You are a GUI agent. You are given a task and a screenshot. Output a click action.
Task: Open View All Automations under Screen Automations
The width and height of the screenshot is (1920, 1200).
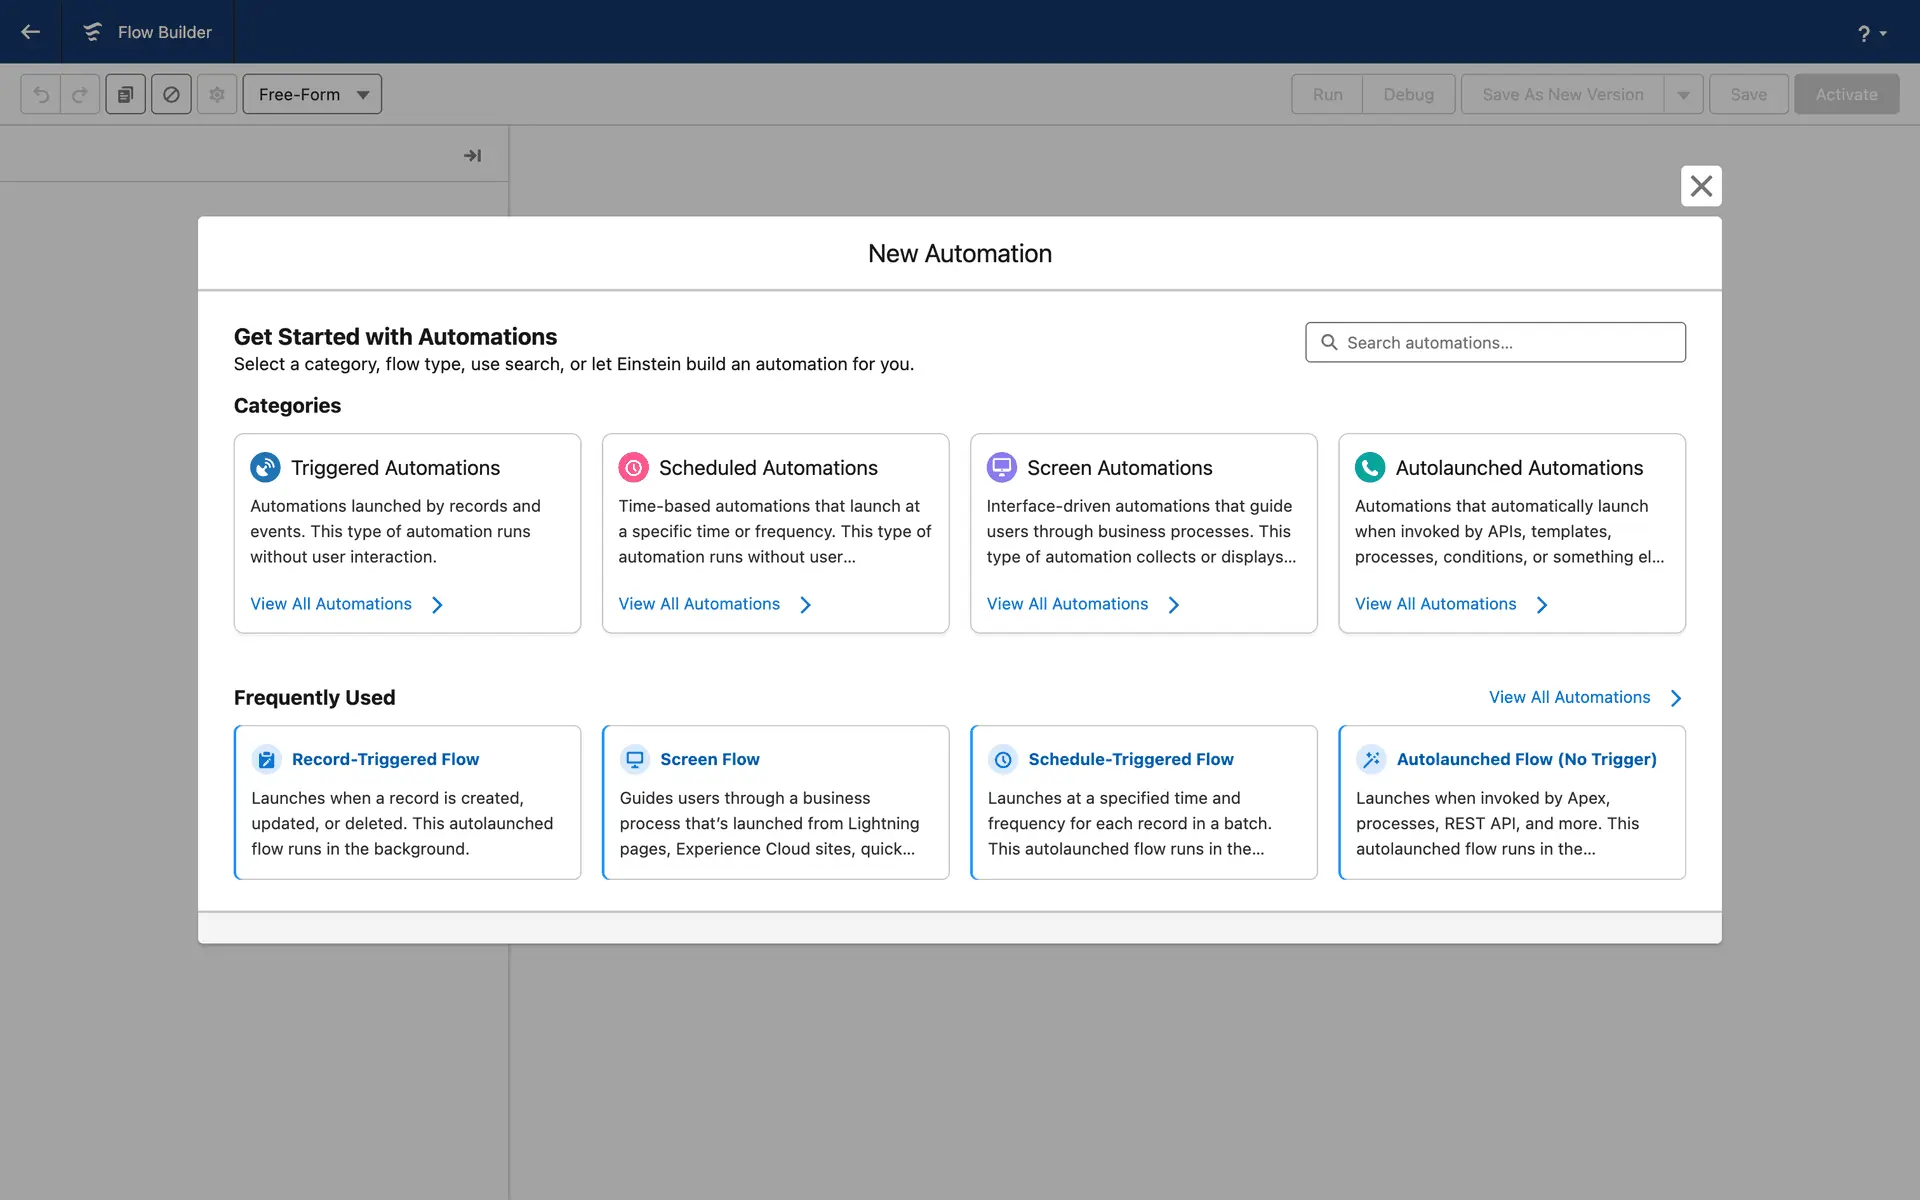(1083, 604)
